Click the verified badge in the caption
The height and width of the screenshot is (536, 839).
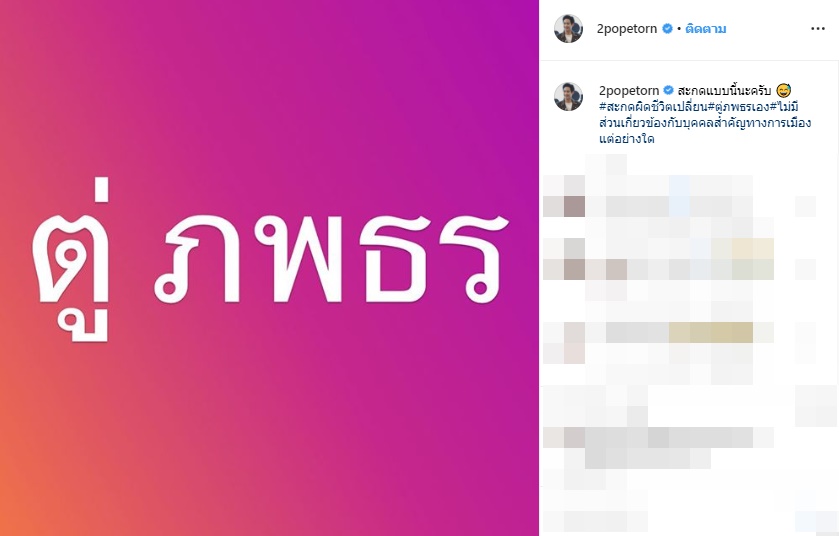click(668, 90)
